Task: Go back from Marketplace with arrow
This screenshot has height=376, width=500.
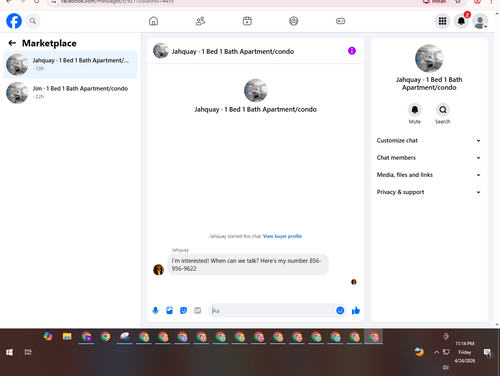Action: point(12,43)
